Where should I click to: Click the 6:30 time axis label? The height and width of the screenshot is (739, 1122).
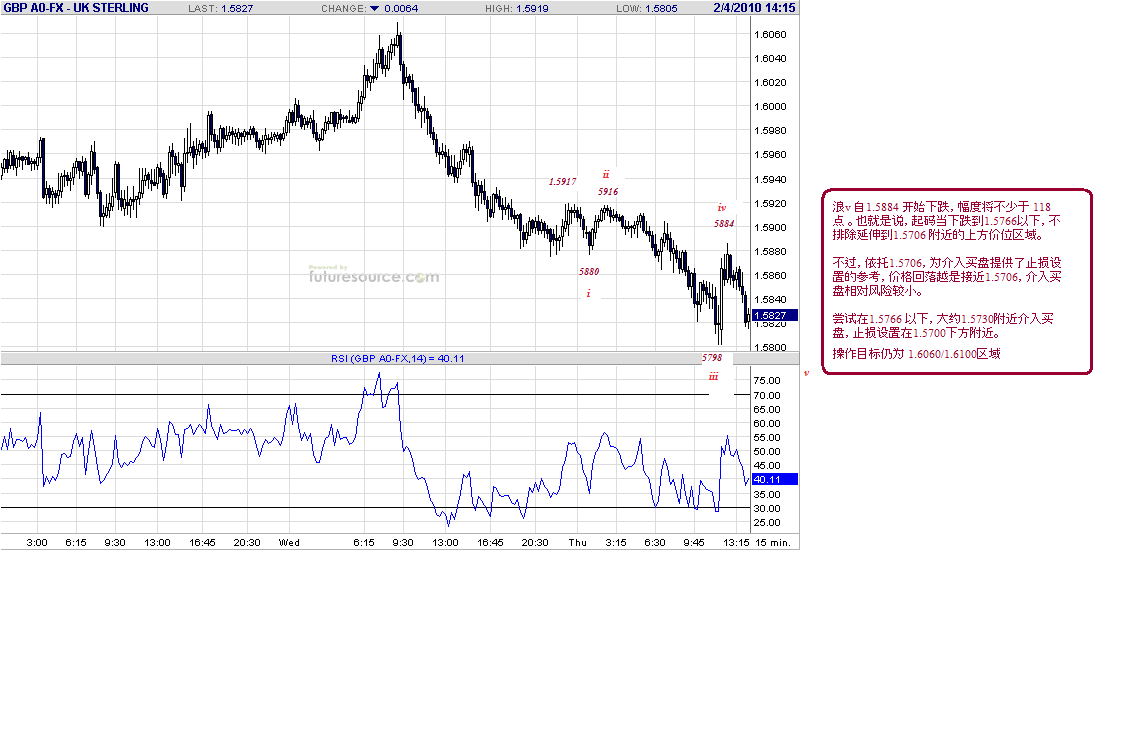pos(655,542)
